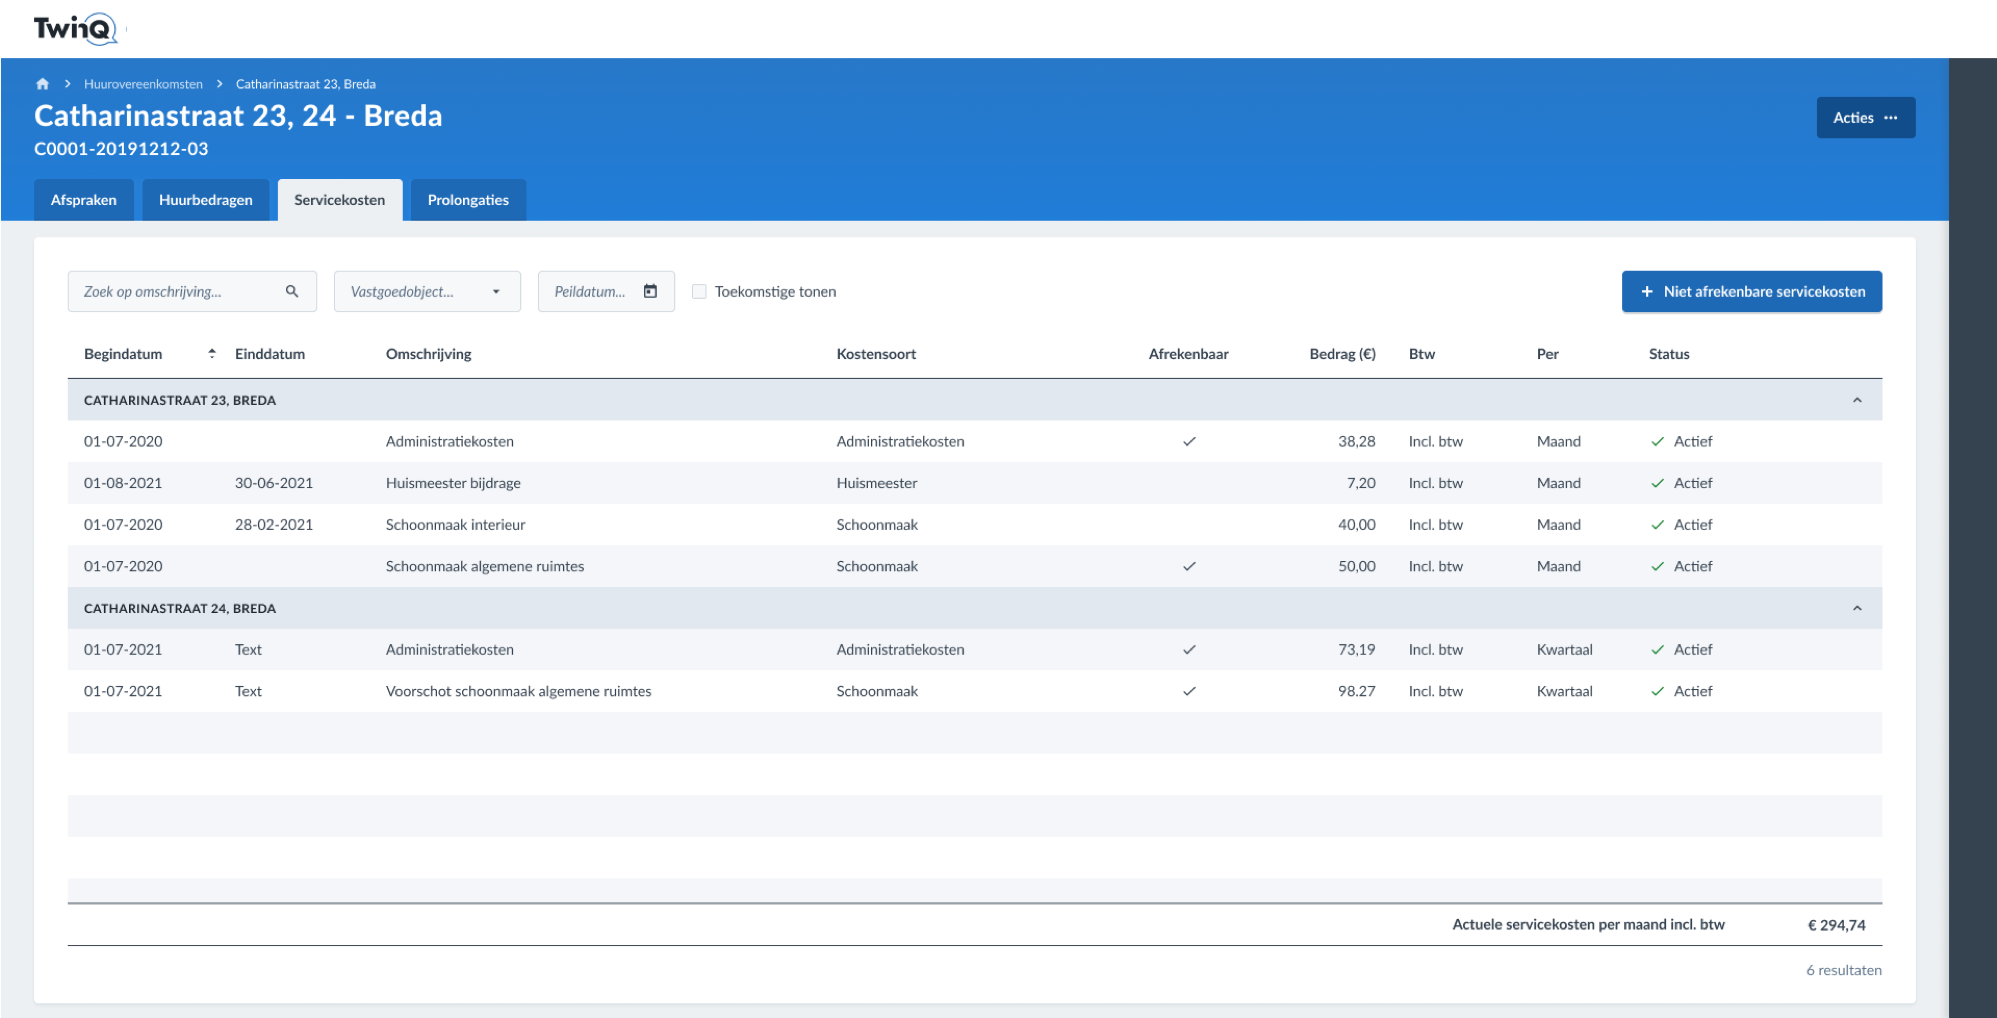Click the 01-08-2021 begin date cell

click(x=123, y=483)
